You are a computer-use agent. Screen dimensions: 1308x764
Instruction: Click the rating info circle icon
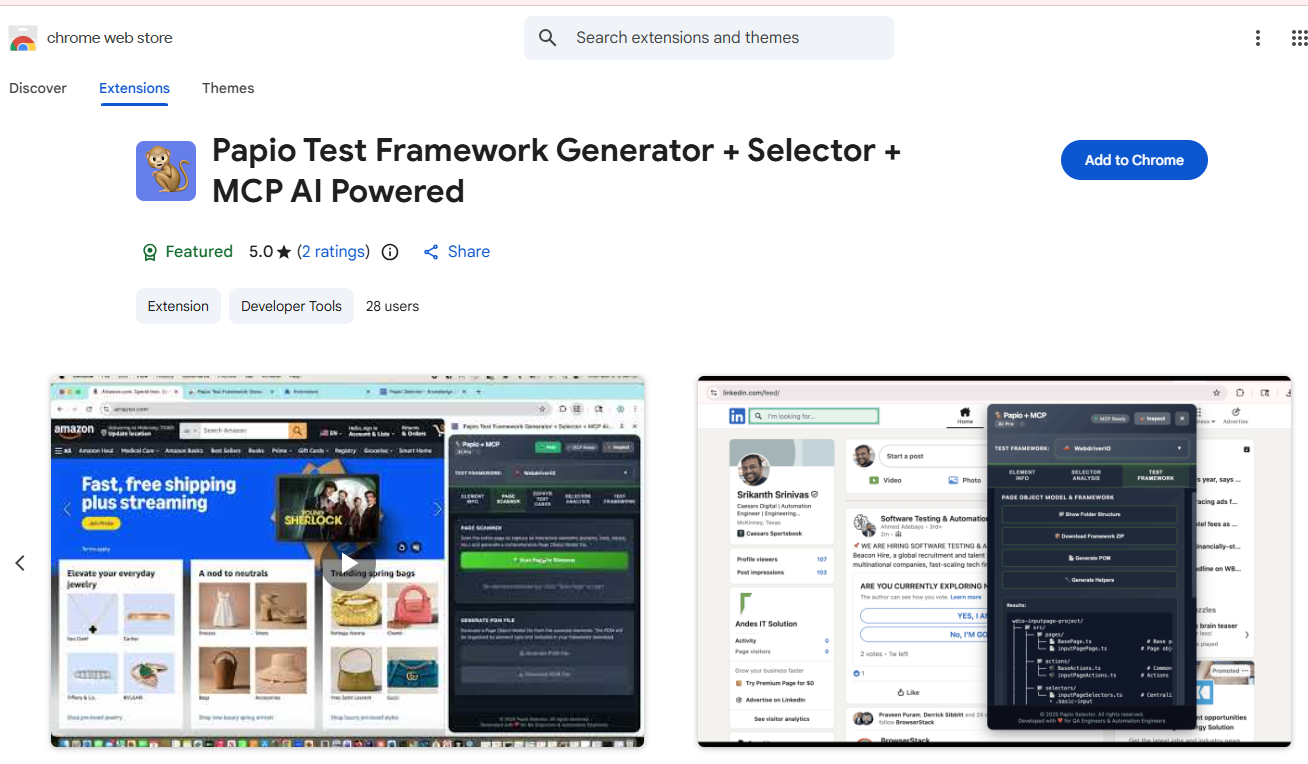[x=390, y=252]
